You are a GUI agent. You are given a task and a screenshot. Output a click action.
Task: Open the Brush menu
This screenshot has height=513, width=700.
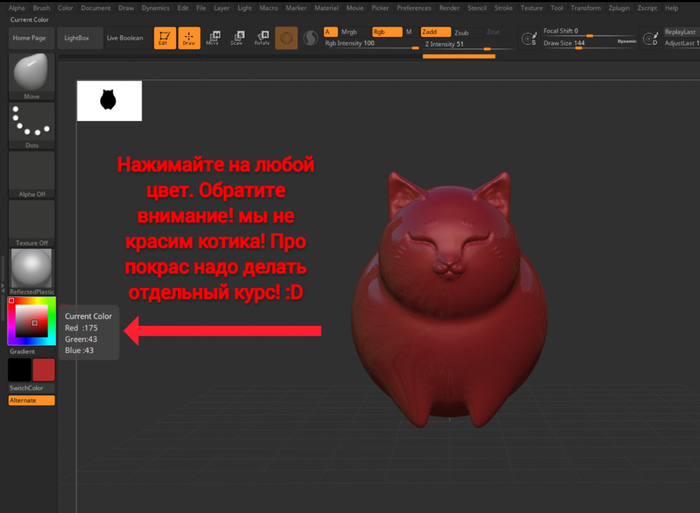point(41,7)
